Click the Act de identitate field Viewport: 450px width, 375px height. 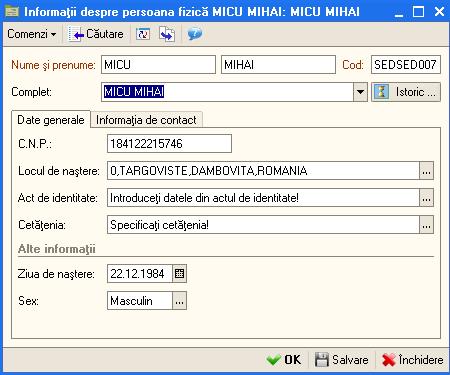(x=263, y=198)
